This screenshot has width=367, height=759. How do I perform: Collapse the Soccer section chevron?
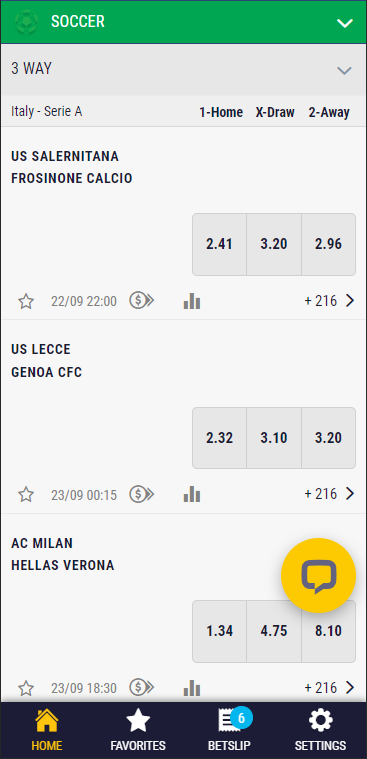pyautogui.click(x=345, y=22)
